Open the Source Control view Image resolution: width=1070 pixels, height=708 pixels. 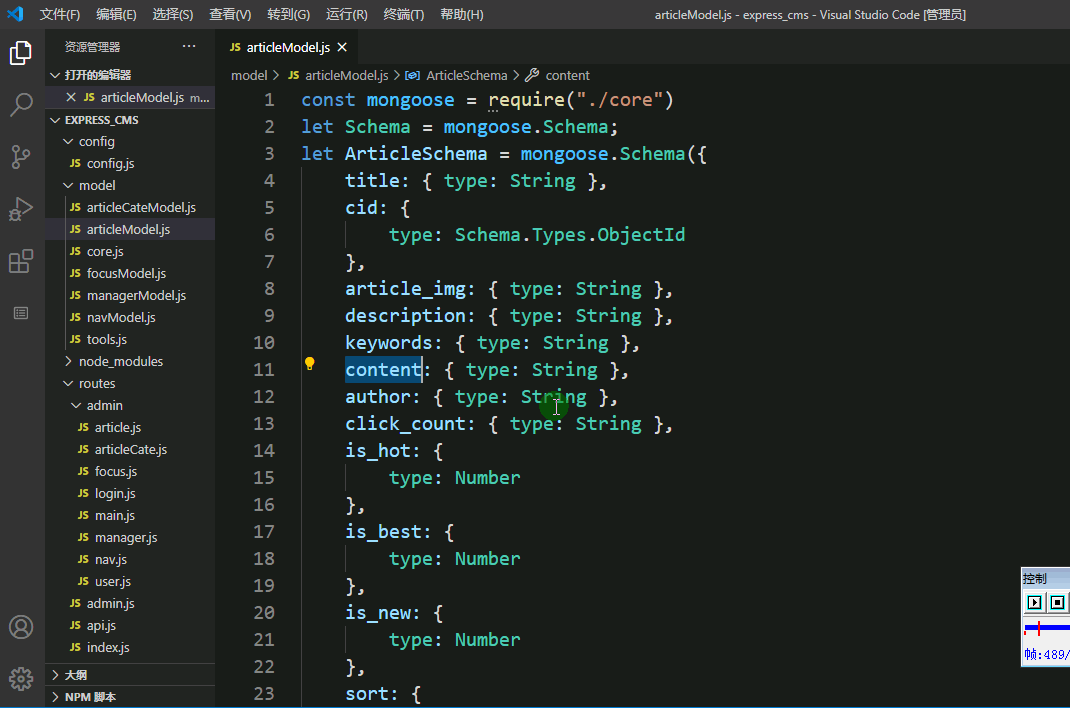21,157
